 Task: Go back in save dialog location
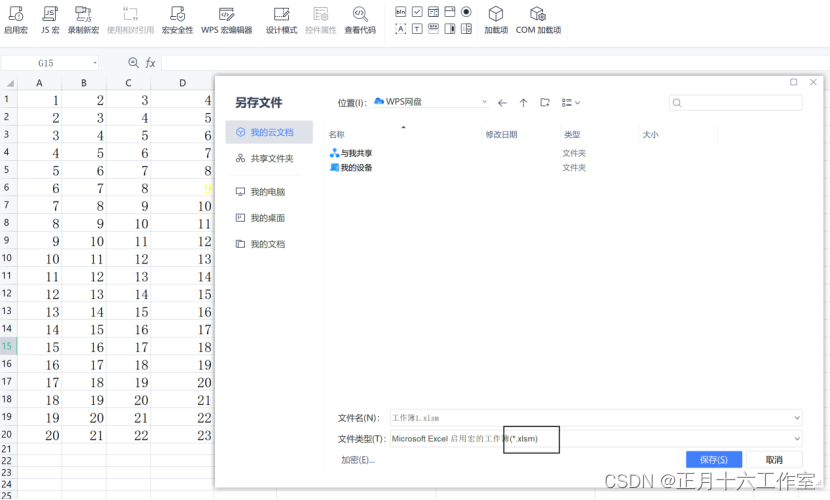[x=502, y=103]
